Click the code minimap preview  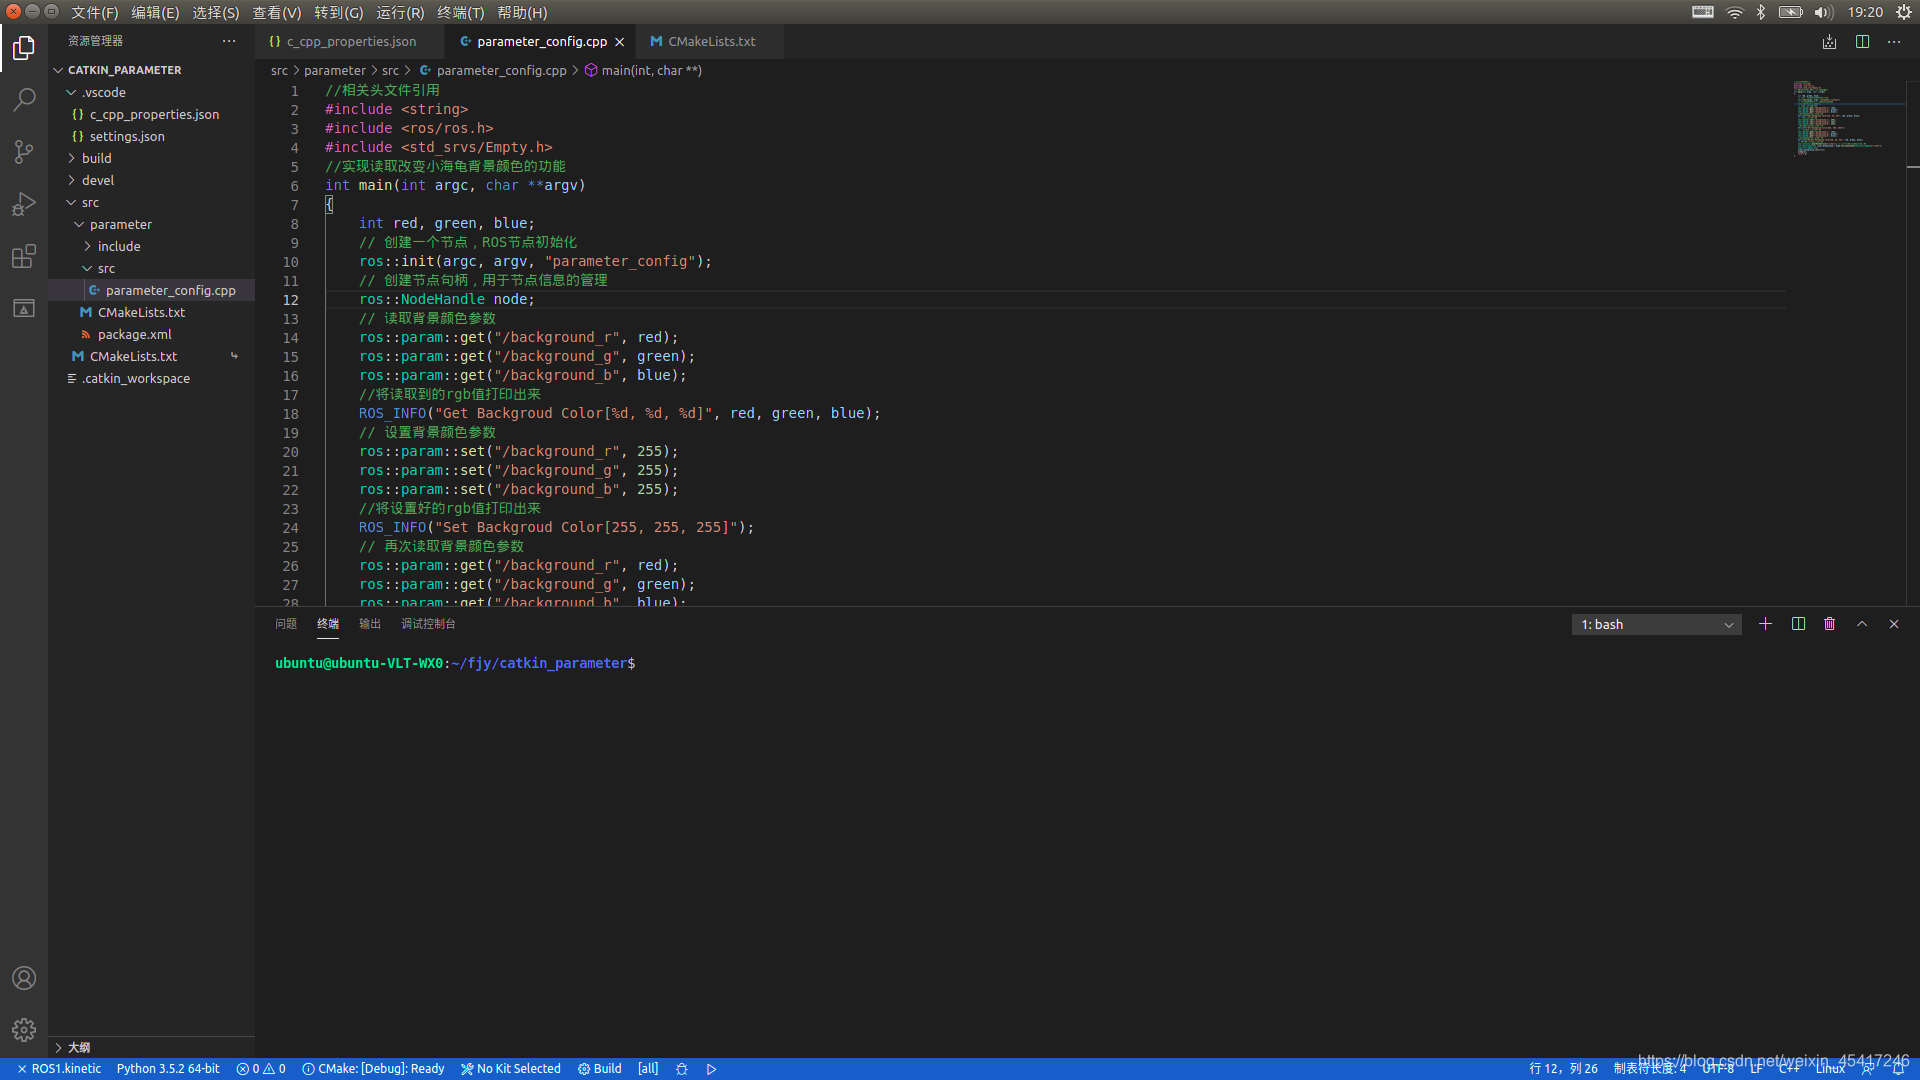pos(1845,118)
